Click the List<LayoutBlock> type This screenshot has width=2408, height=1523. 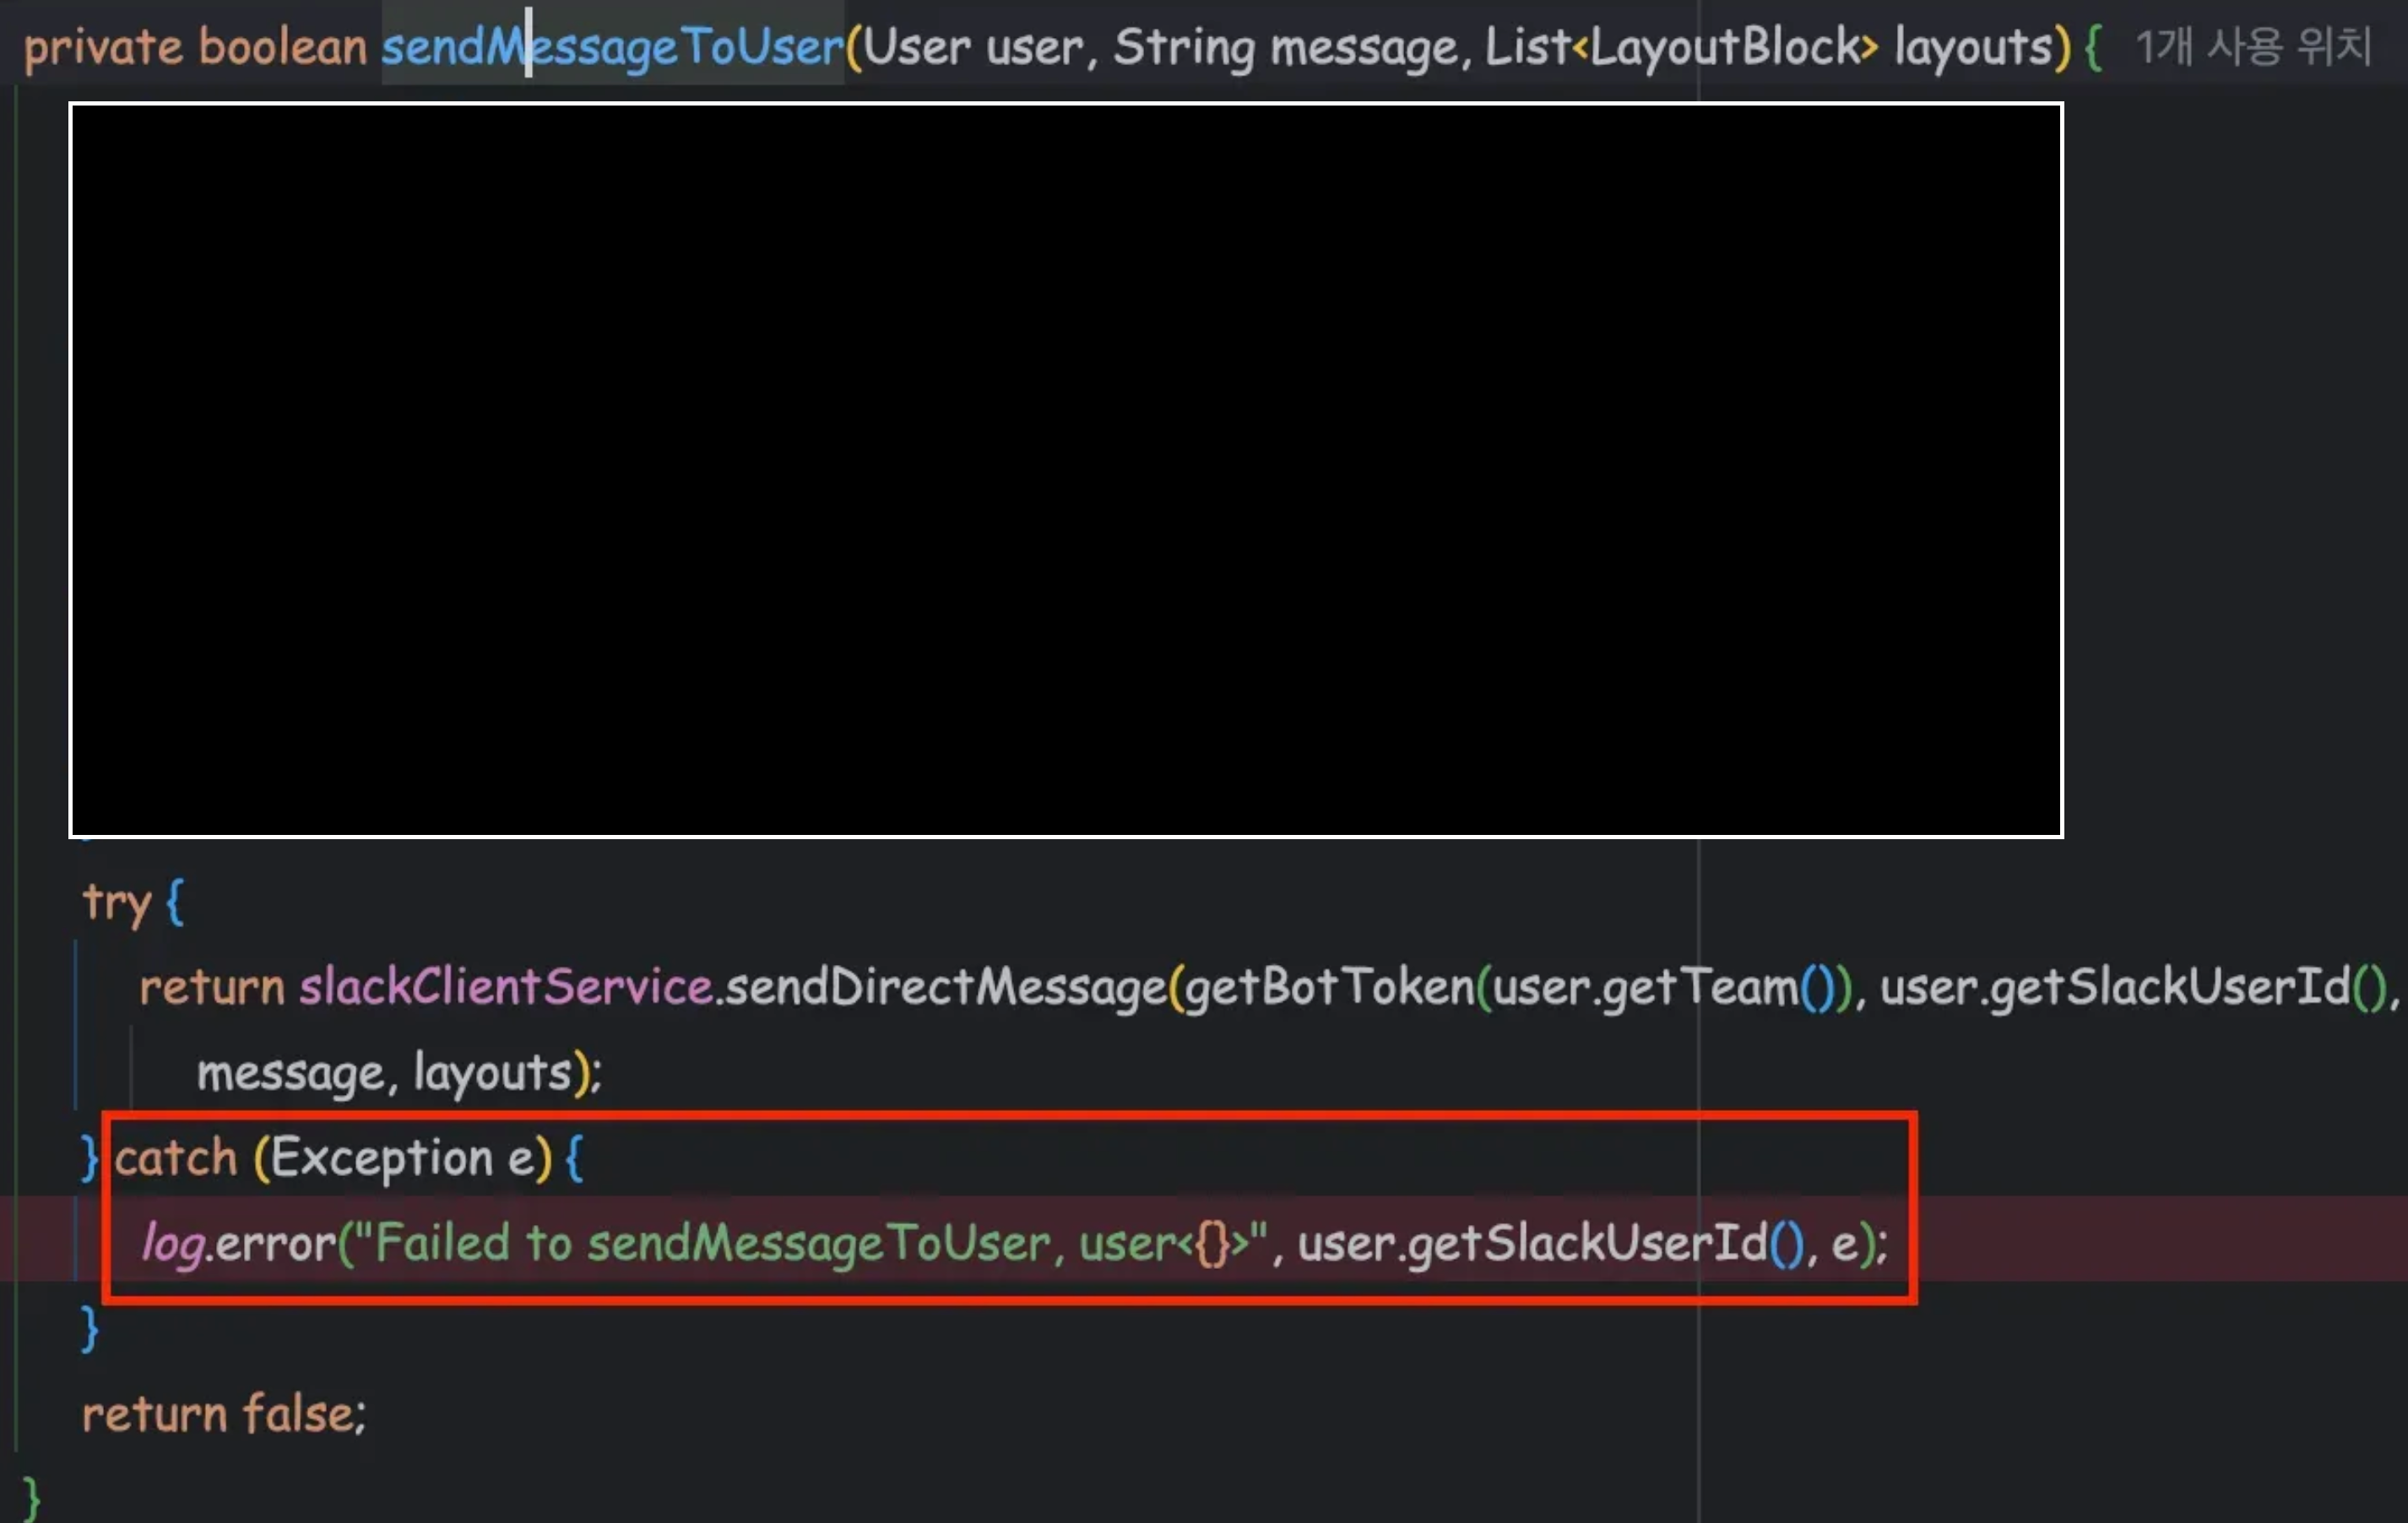pos(1681,47)
